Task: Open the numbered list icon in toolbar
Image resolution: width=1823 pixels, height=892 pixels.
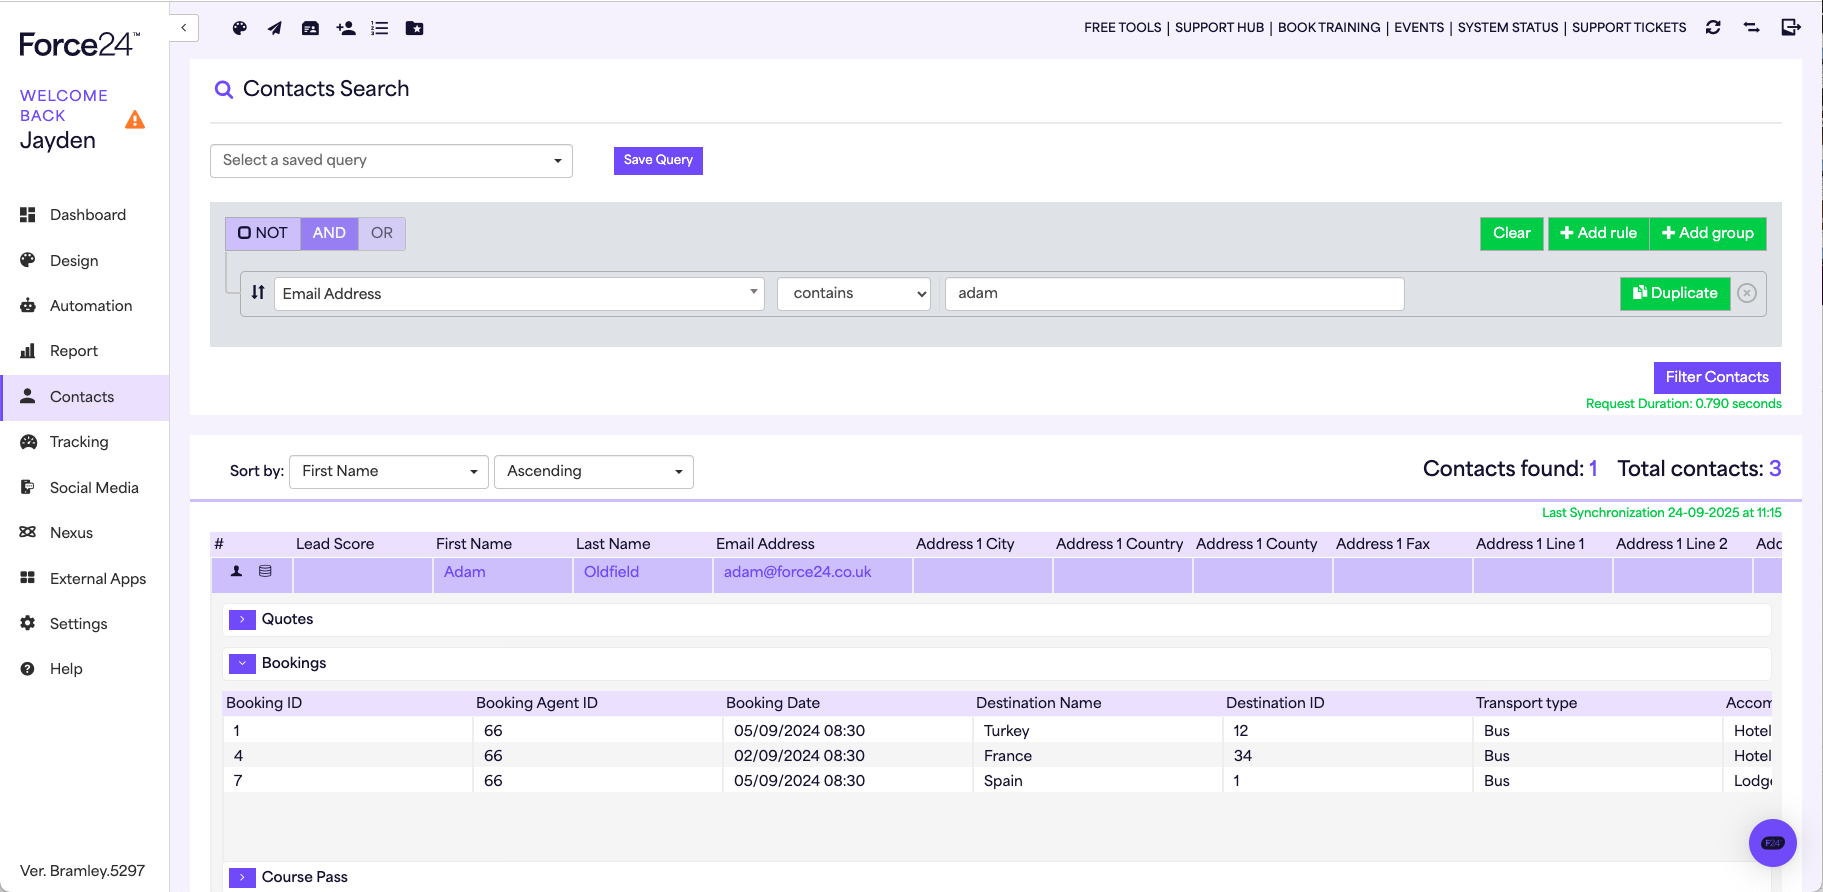Action: coord(380,28)
